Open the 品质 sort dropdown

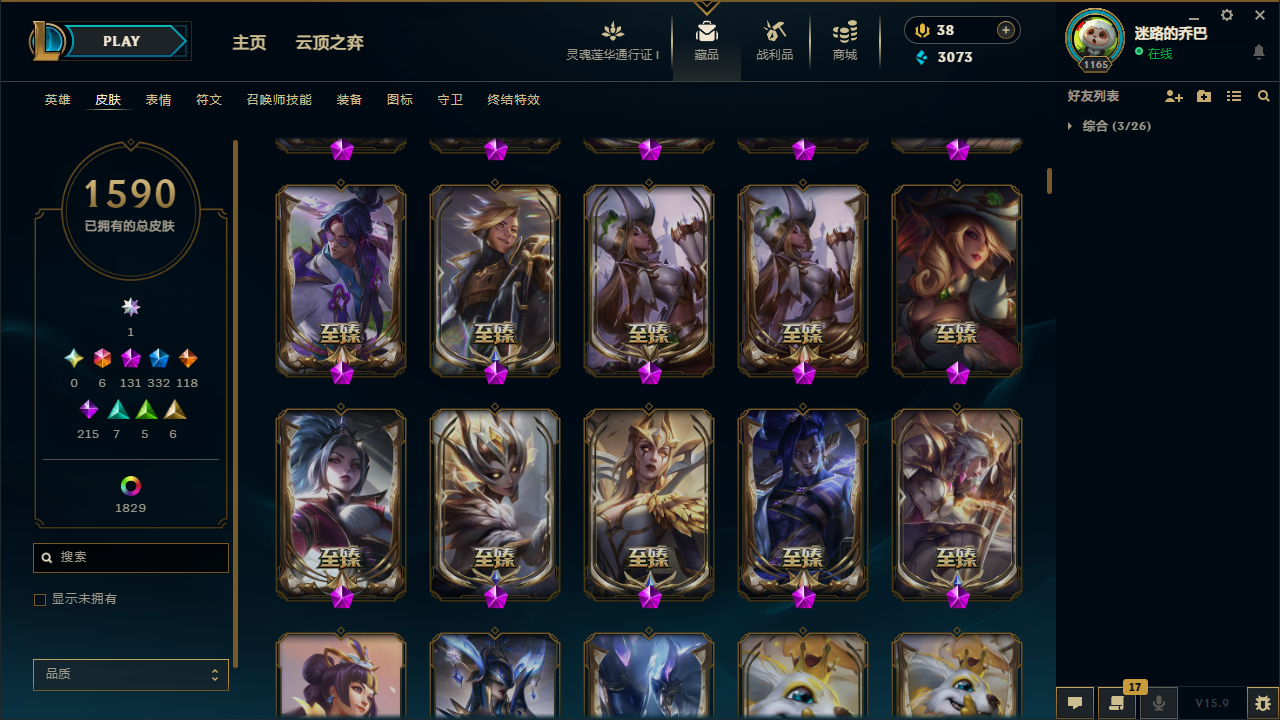coord(131,675)
